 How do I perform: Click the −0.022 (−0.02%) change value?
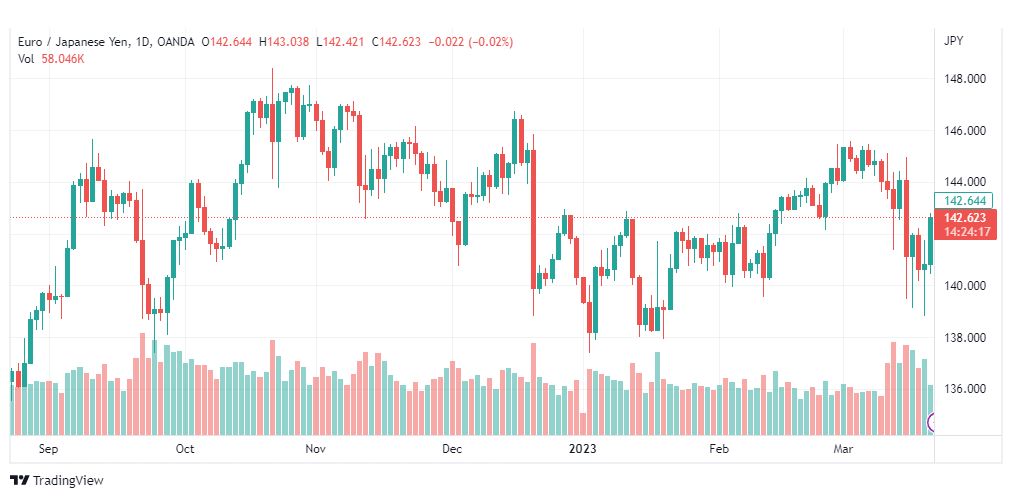pos(470,42)
